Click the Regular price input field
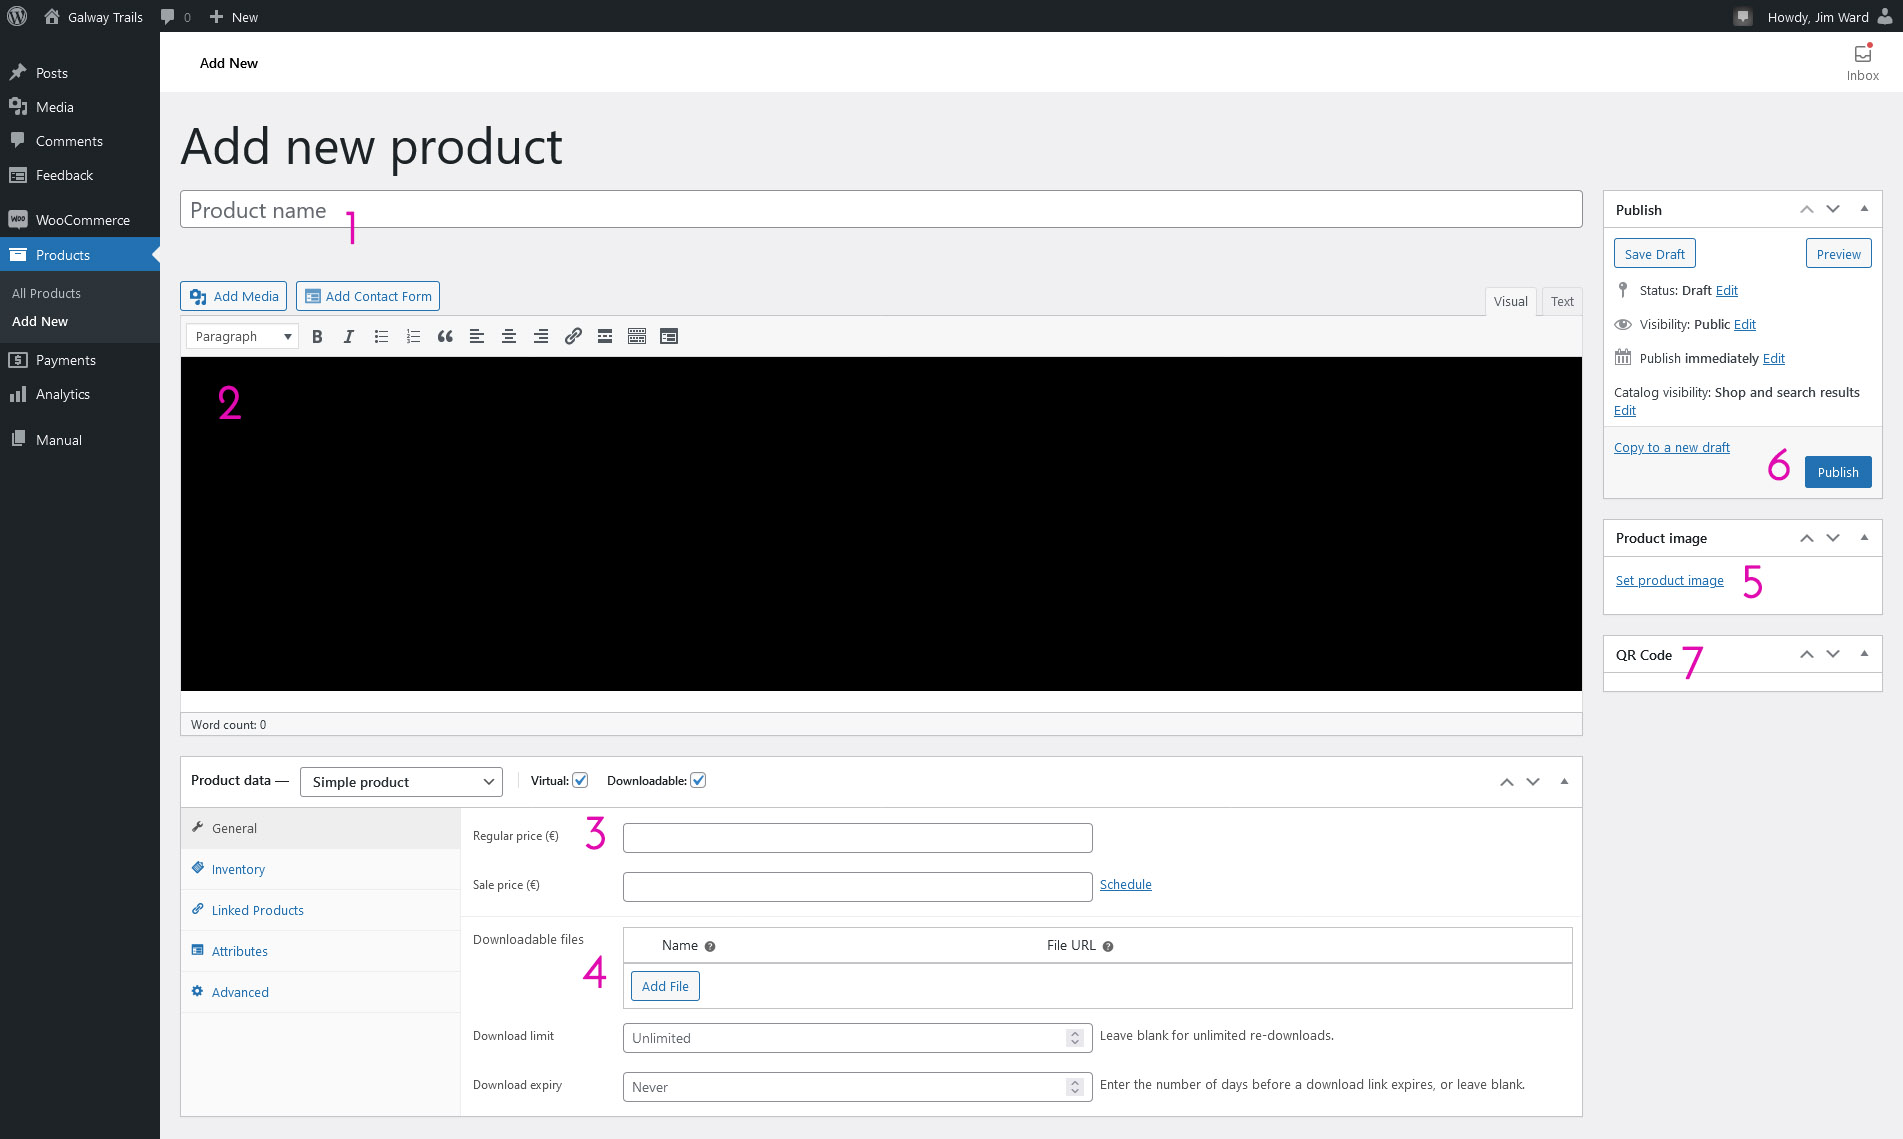This screenshot has width=1903, height=1139. 857,838
